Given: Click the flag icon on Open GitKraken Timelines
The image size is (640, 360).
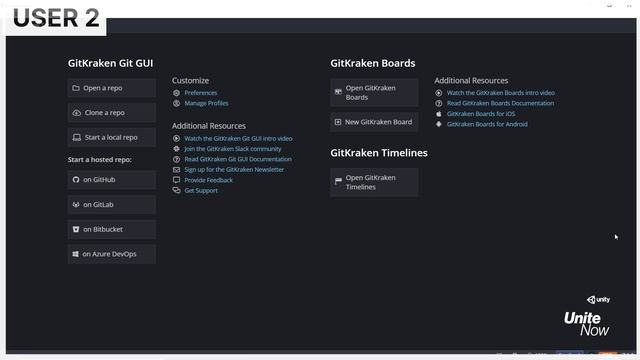Looking at the screenshot, I should coord(338,181).
